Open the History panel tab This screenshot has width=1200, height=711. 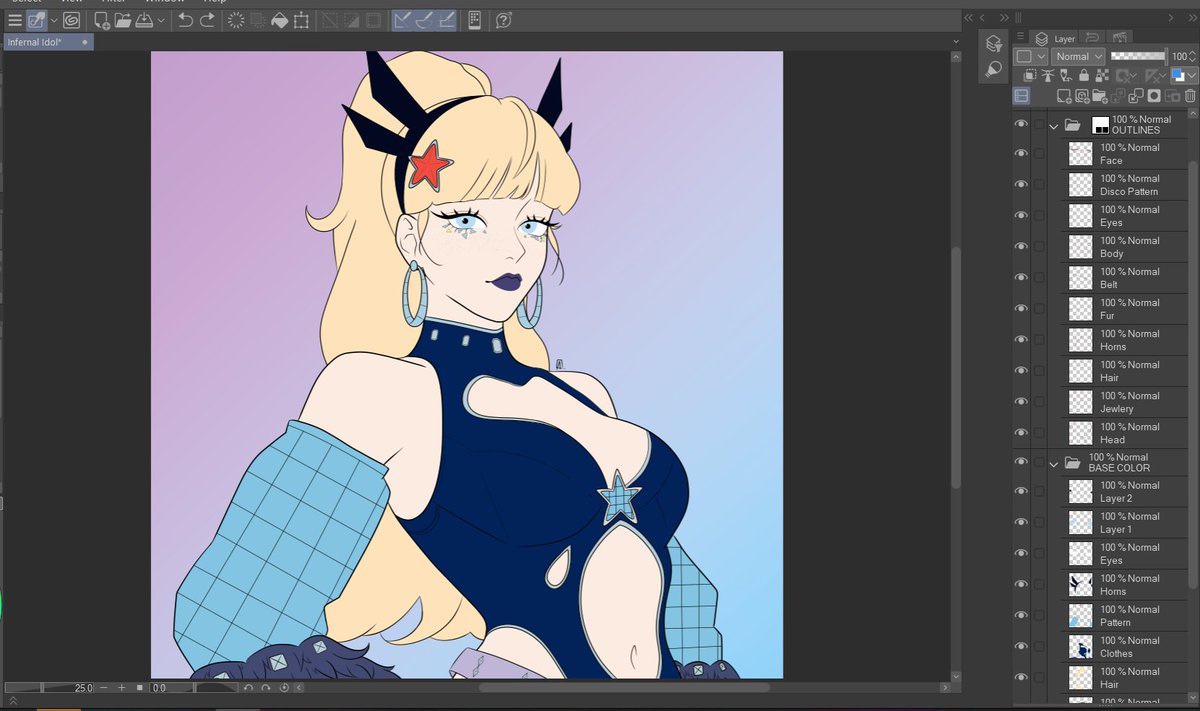click(x=1092, y=38)
